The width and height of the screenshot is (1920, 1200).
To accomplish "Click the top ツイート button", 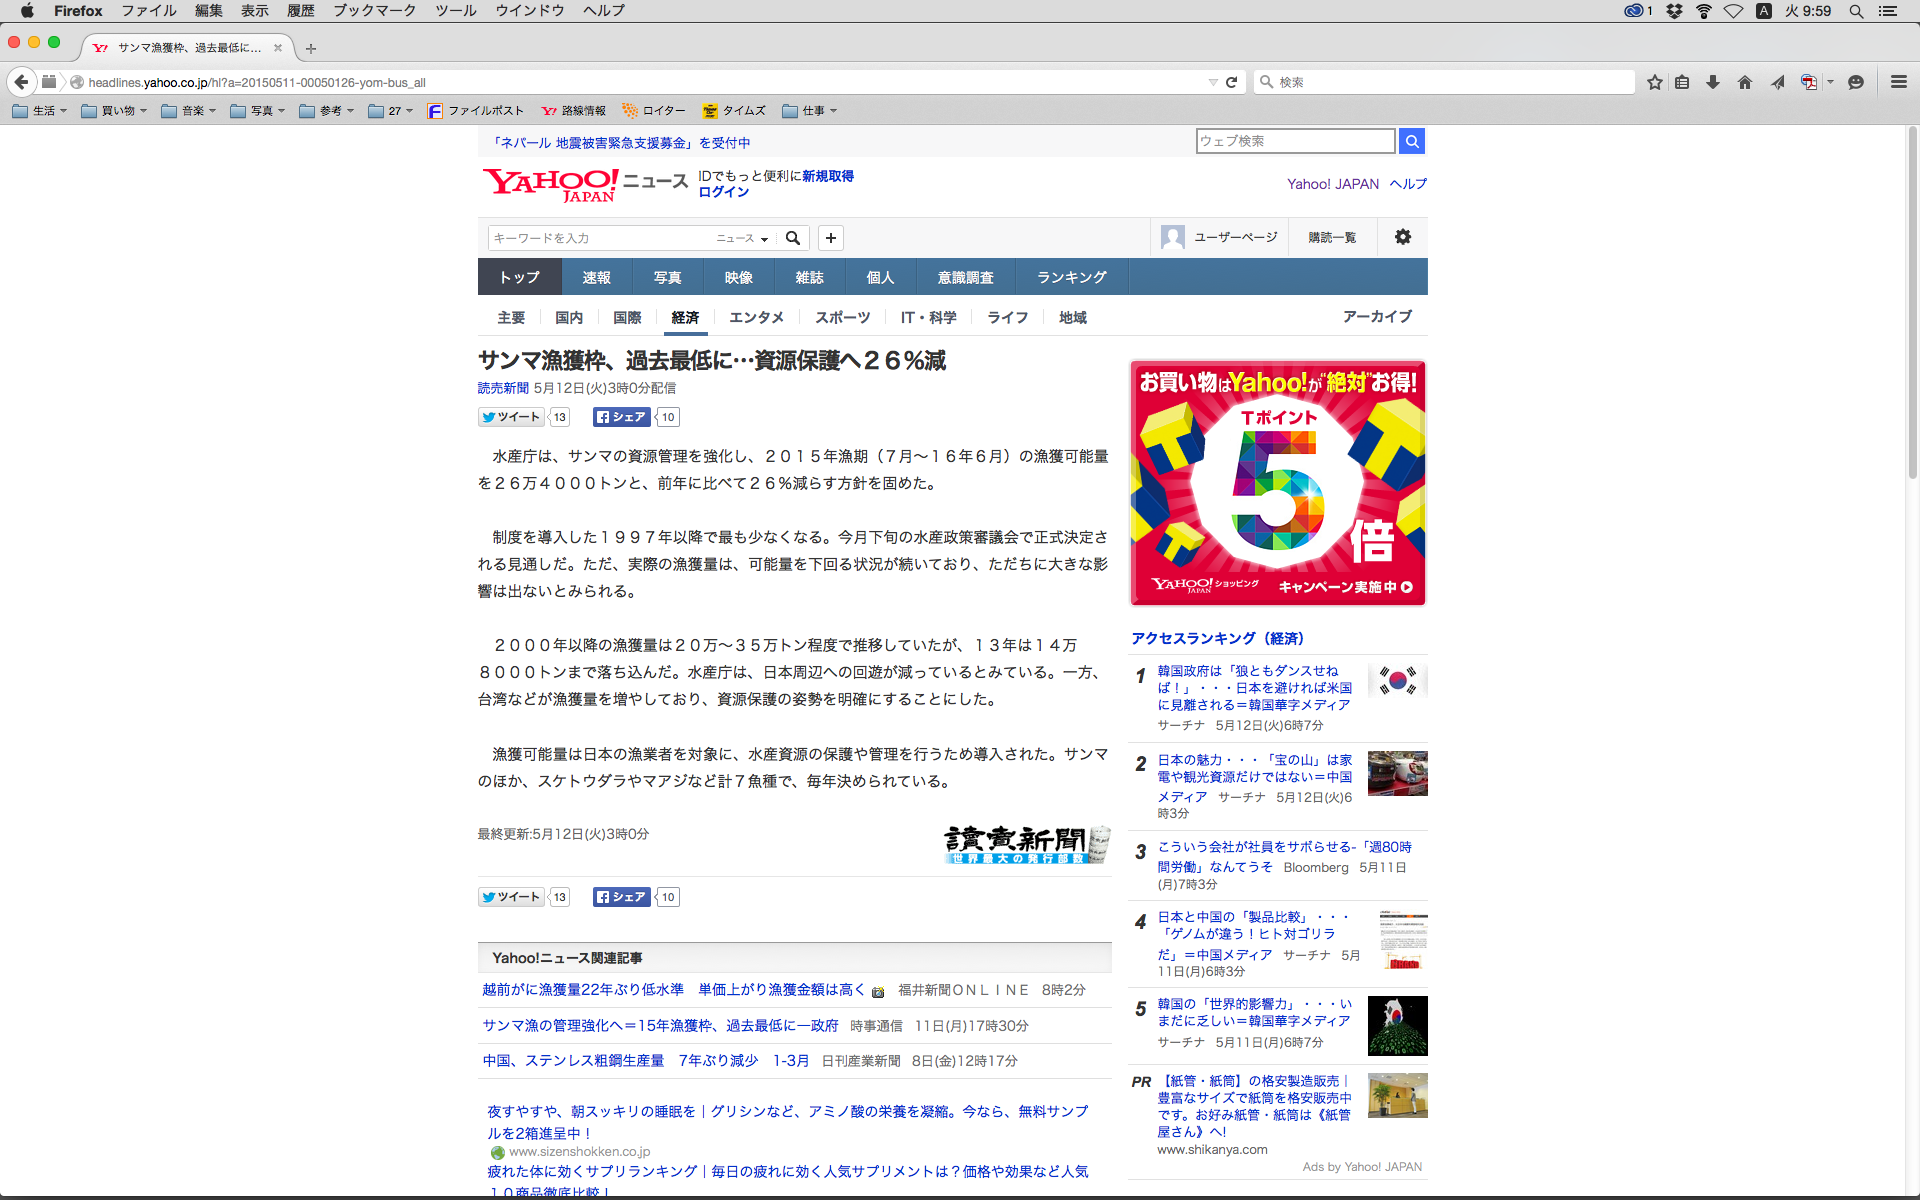I will pyautogui.click(x=511, y=417).
